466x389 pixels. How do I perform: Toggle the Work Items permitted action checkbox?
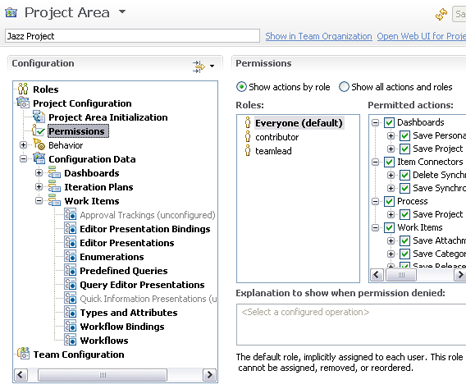(389, 227)
